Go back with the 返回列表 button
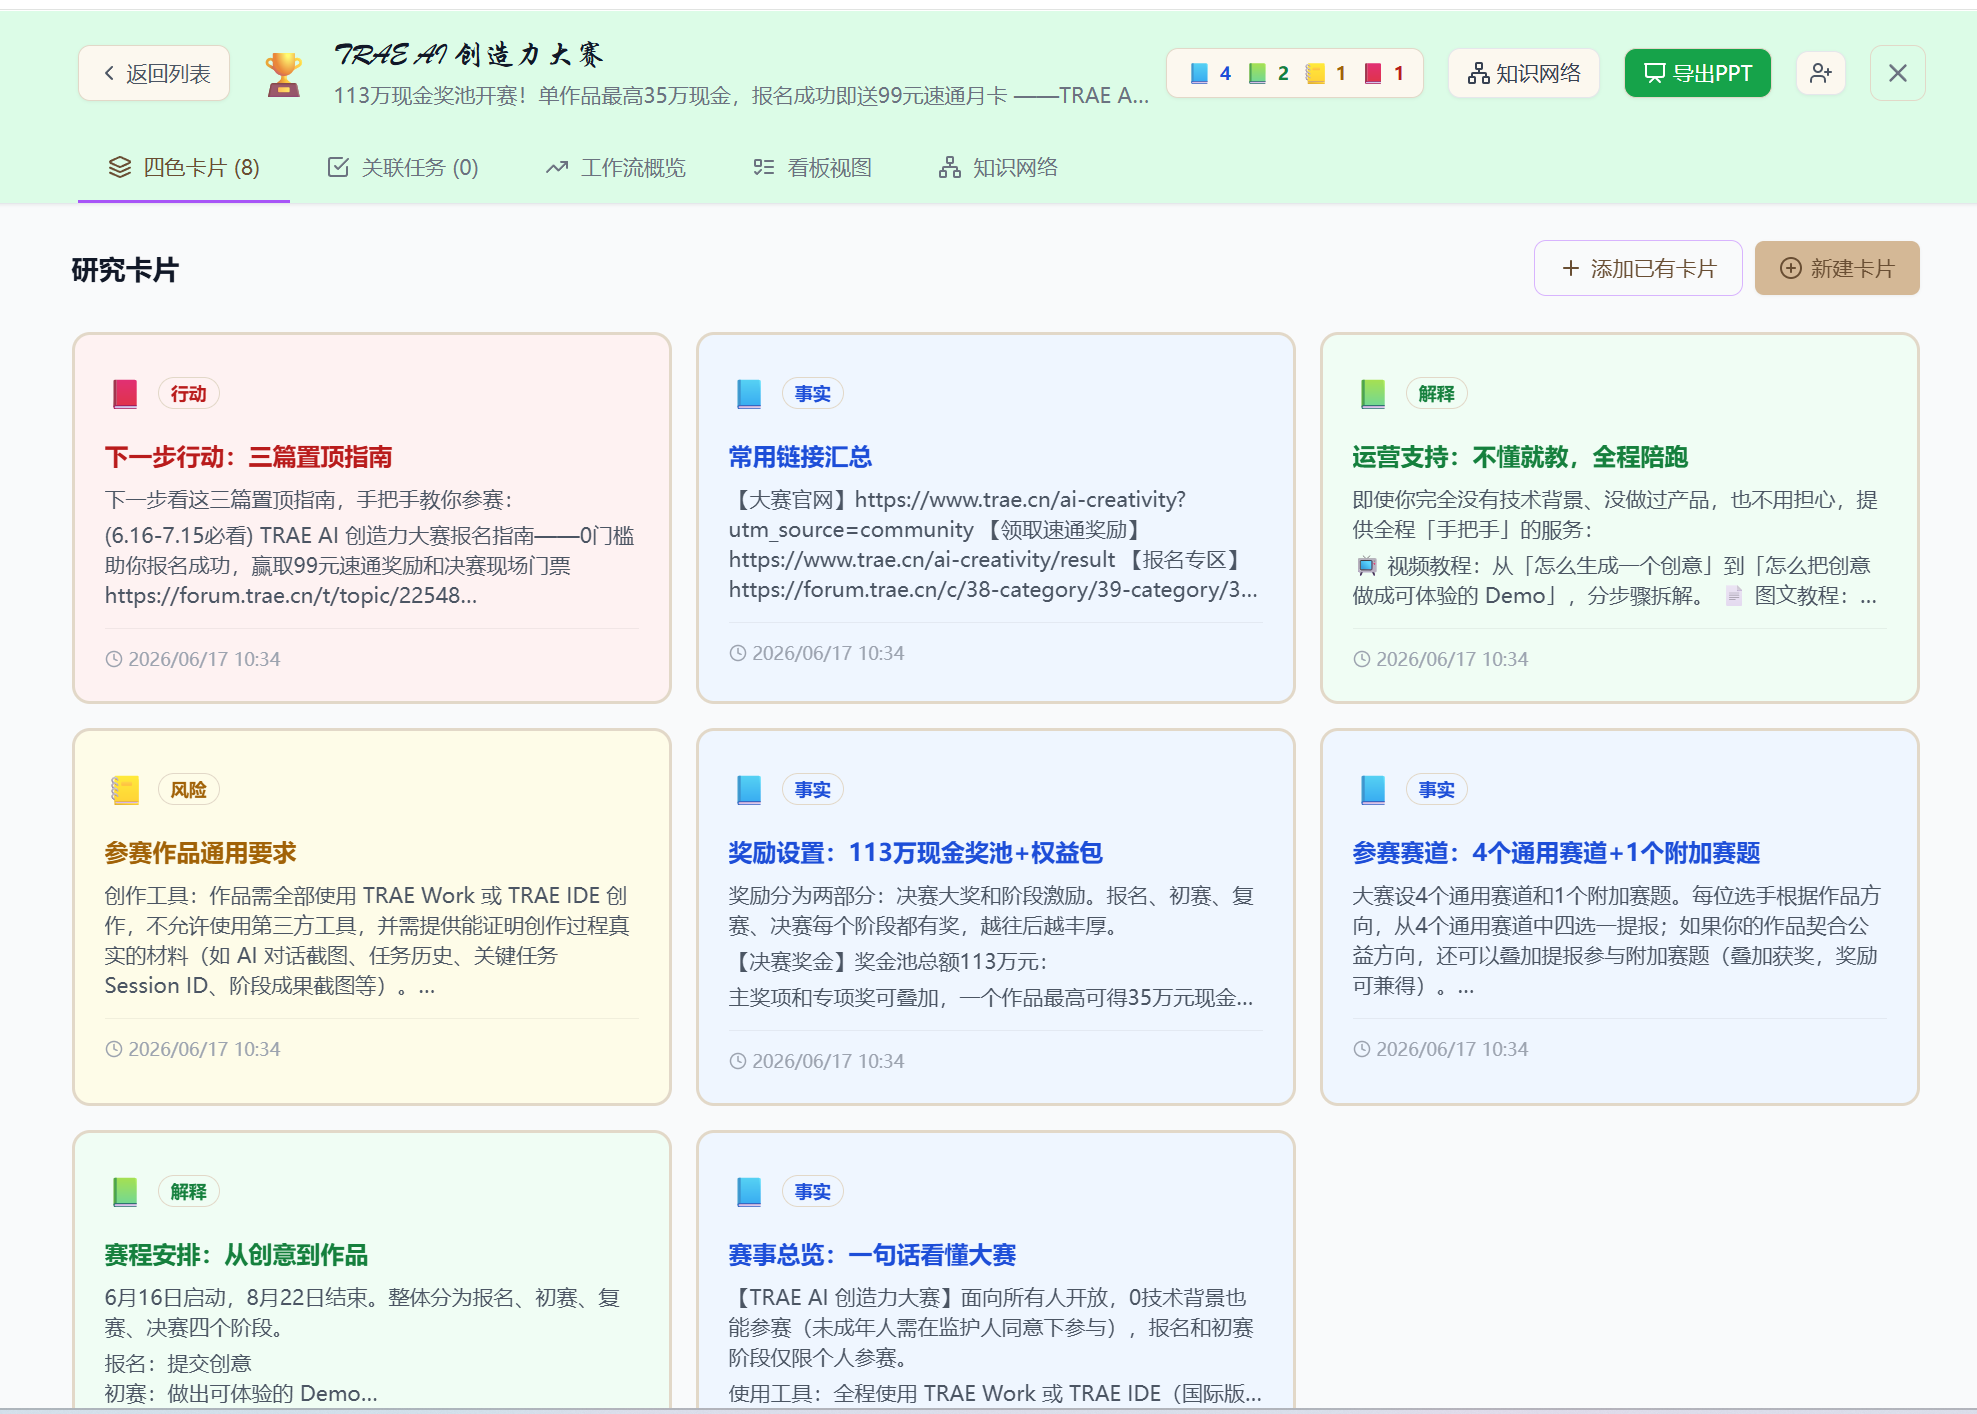This screenshot has width=1977, height=1414. pyautogui.click(x=154, y=73)
